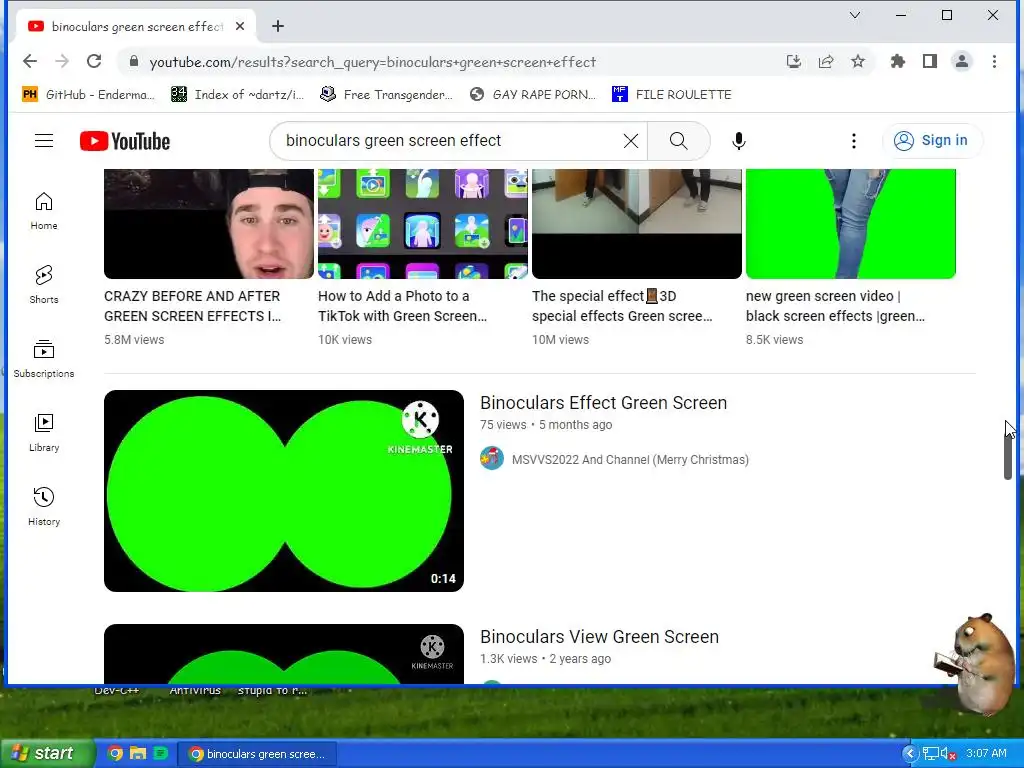This screenshot has width=1024, height=768.
Task: Click the share page icon
Action: tap(826, 61)
